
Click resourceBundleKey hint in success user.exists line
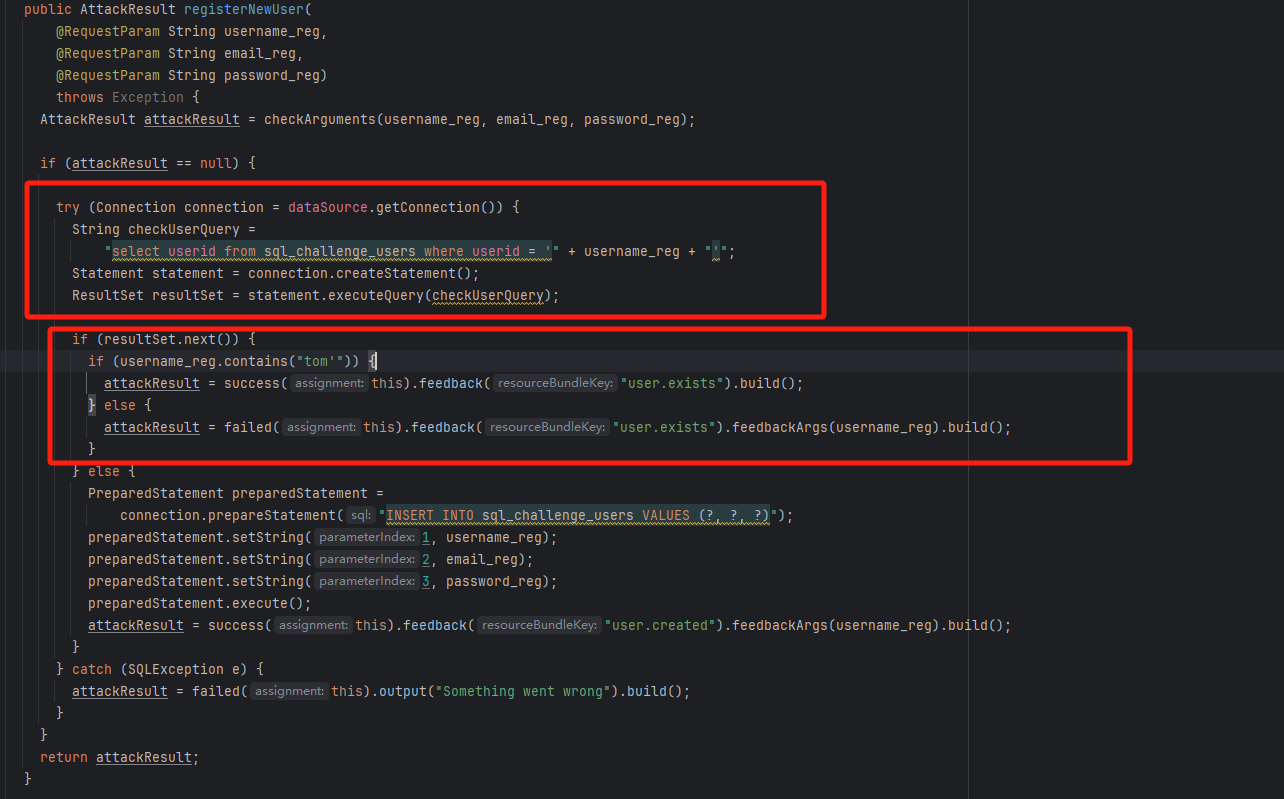(555, 383)
